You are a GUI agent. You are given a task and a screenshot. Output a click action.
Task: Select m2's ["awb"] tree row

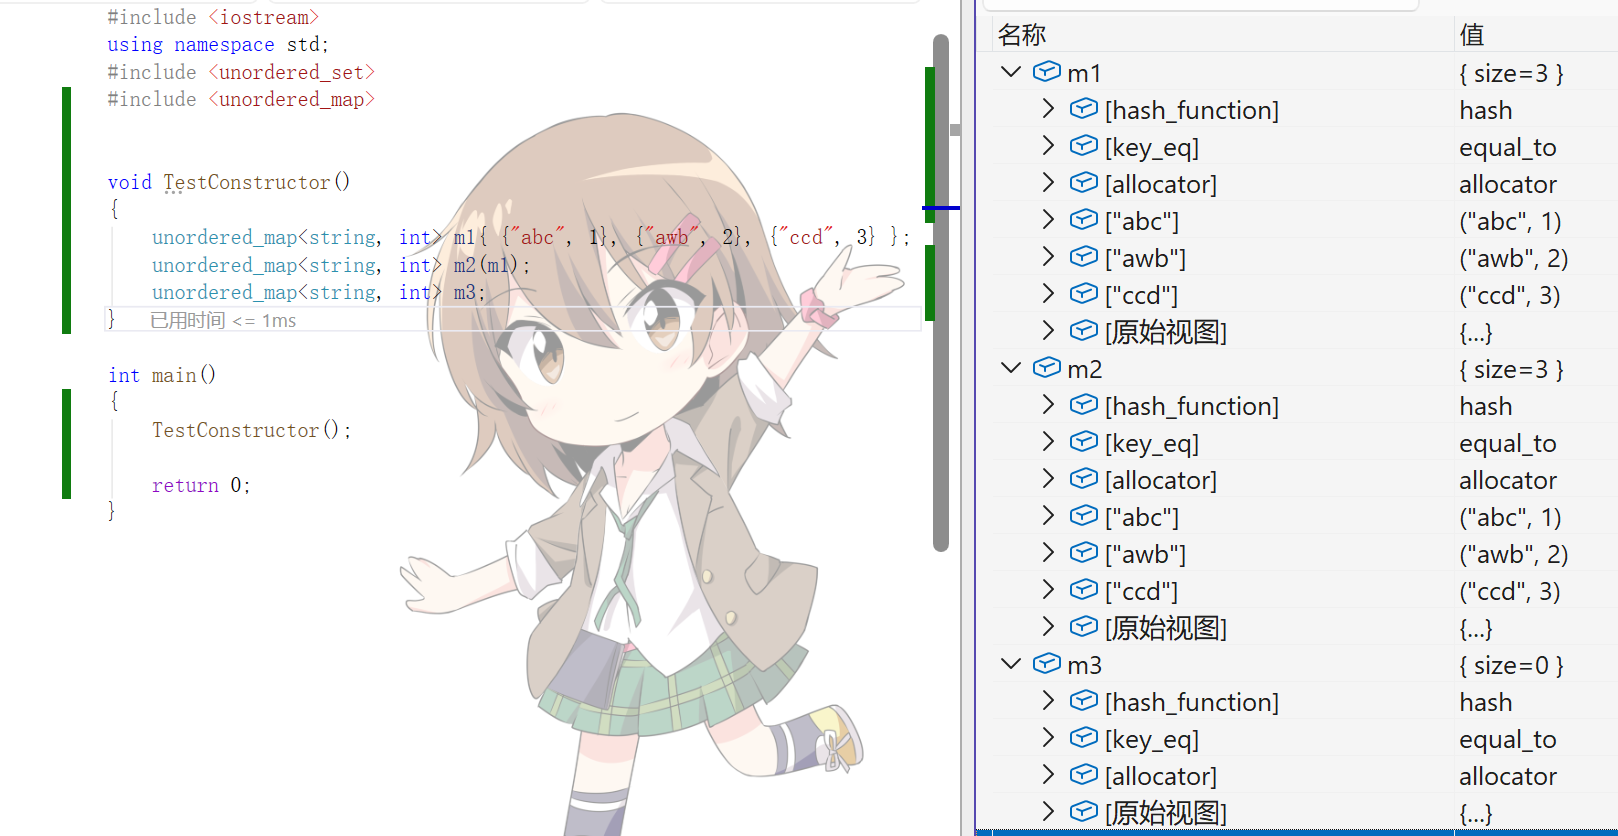point(1298,554)
